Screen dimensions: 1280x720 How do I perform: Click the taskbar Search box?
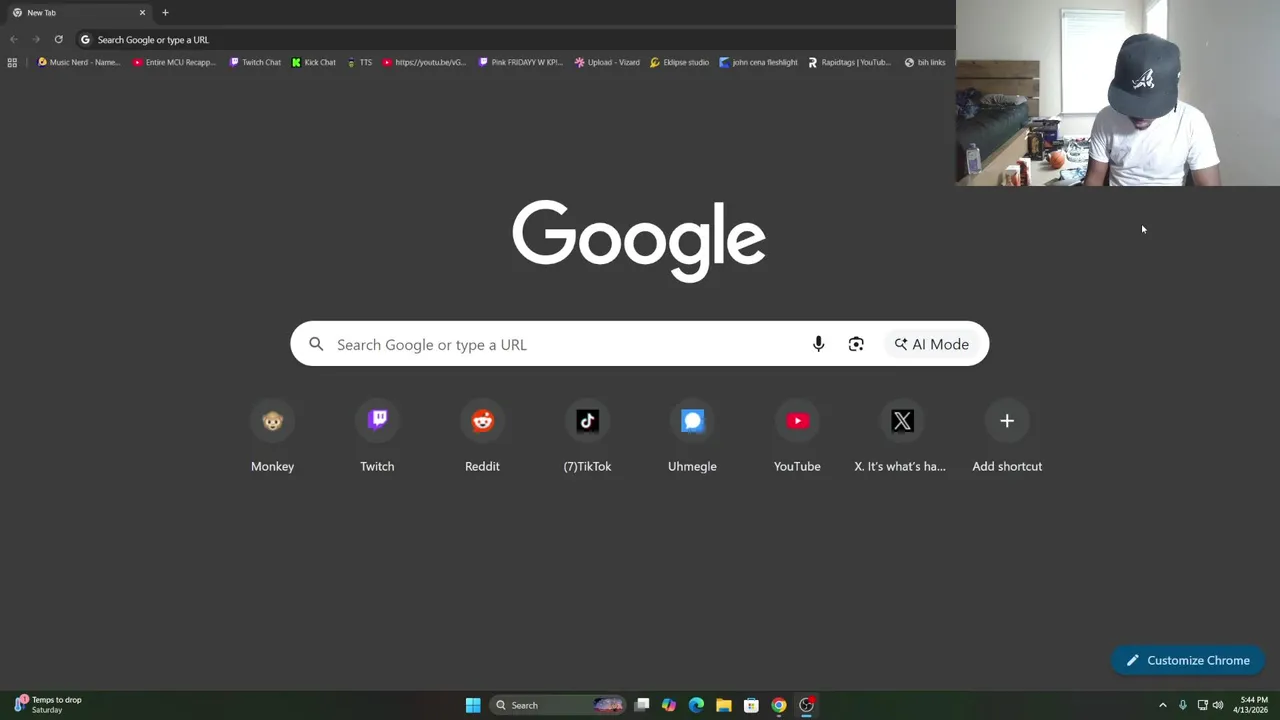pyautogui.click(x=558, y=705)
